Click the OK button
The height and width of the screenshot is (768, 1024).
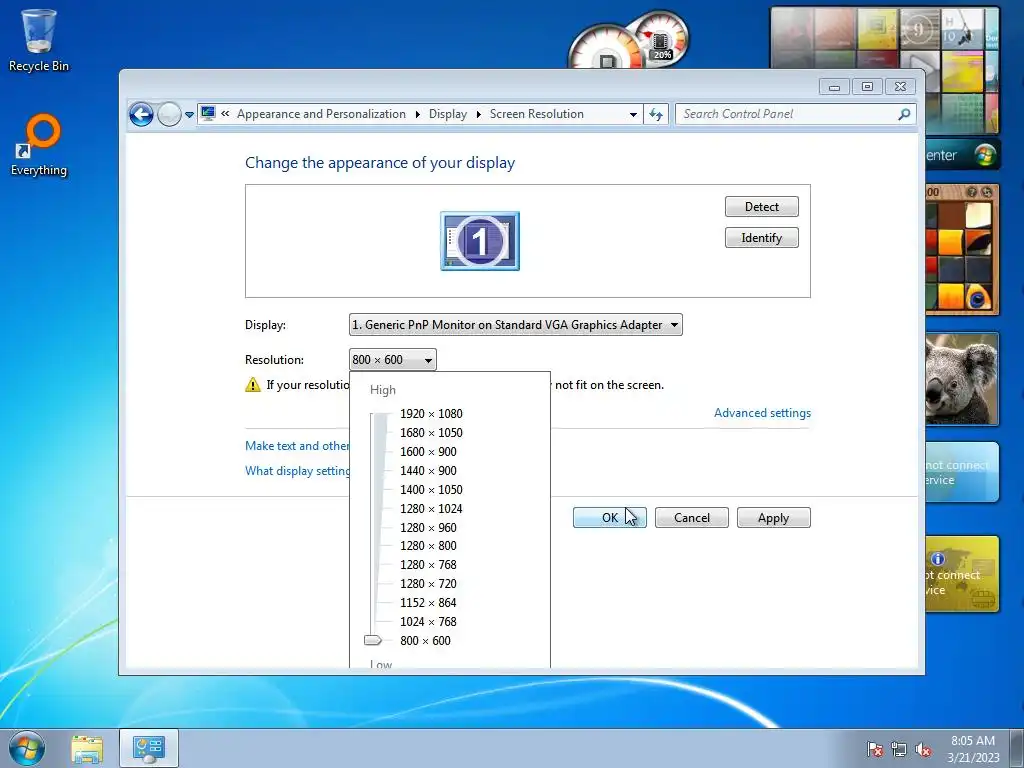609,518
